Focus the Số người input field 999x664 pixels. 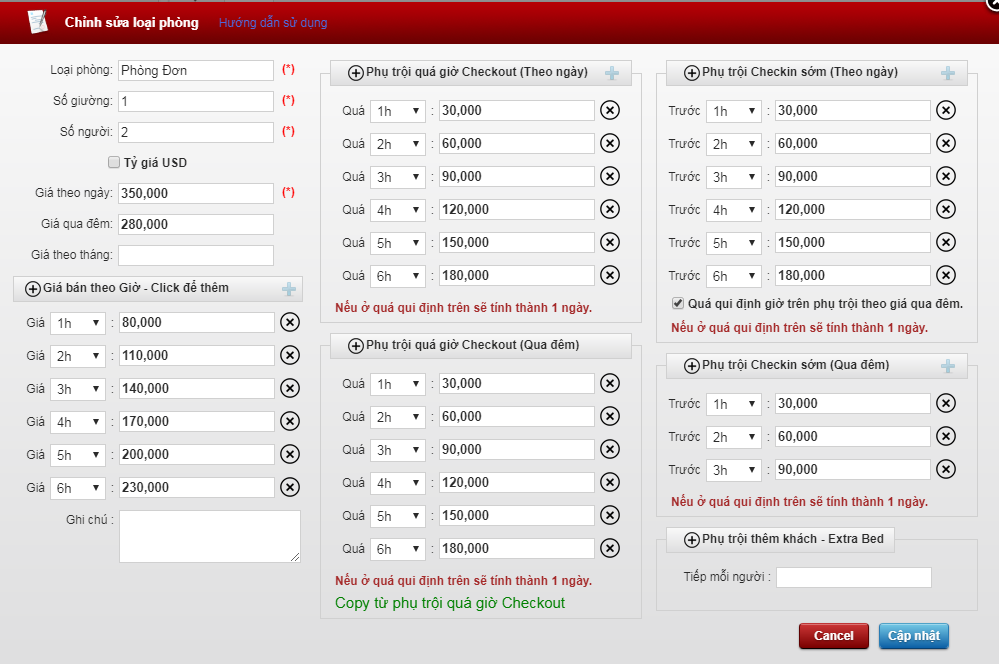[x=196, y=133]
